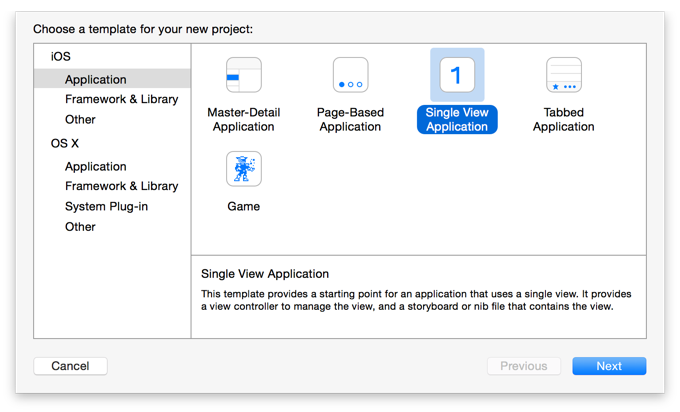Click the Cancel button
The width and height of the screenshot is (680, 412).
coord(70,366)
